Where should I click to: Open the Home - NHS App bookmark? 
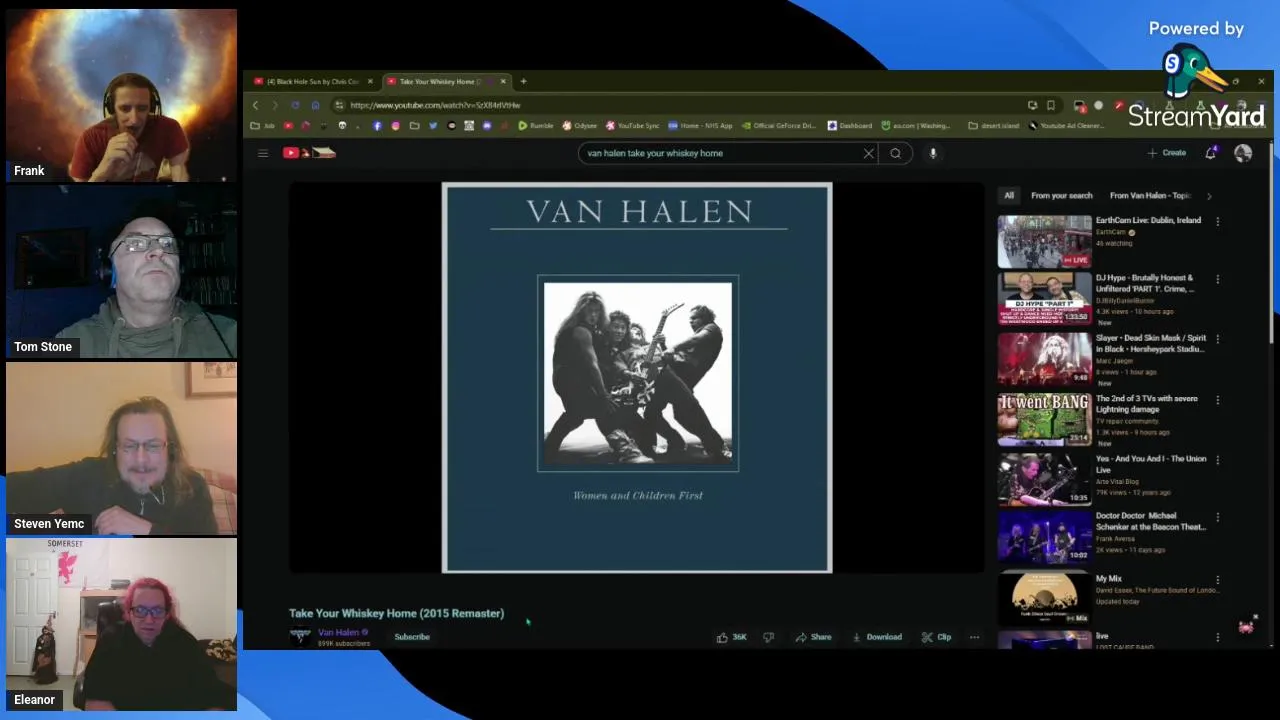(700, 126)
